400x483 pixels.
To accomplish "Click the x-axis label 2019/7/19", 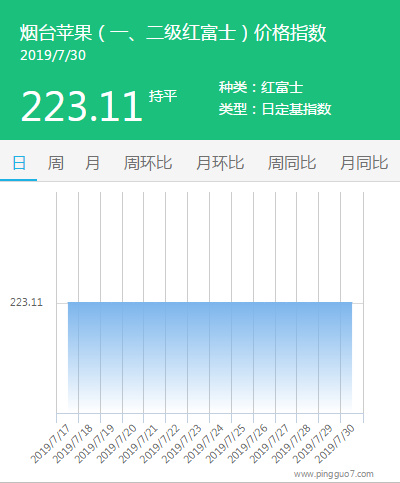I will (96, 444).
